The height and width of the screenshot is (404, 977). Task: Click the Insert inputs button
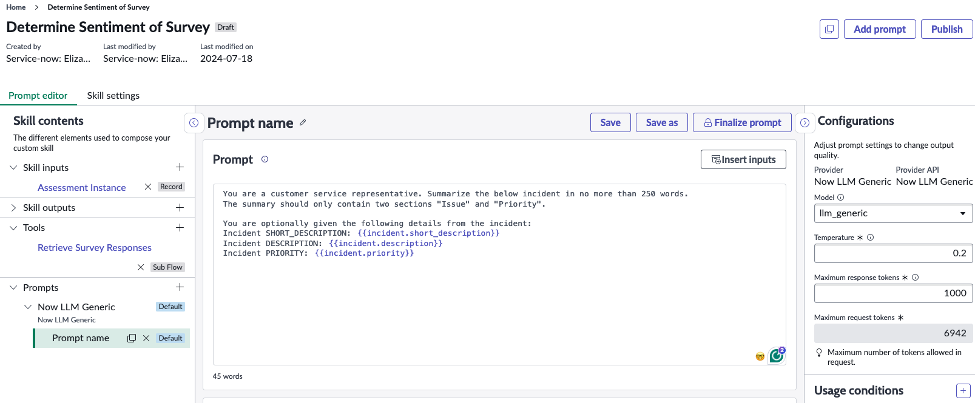pyautogui.click(x=743, y=160)
